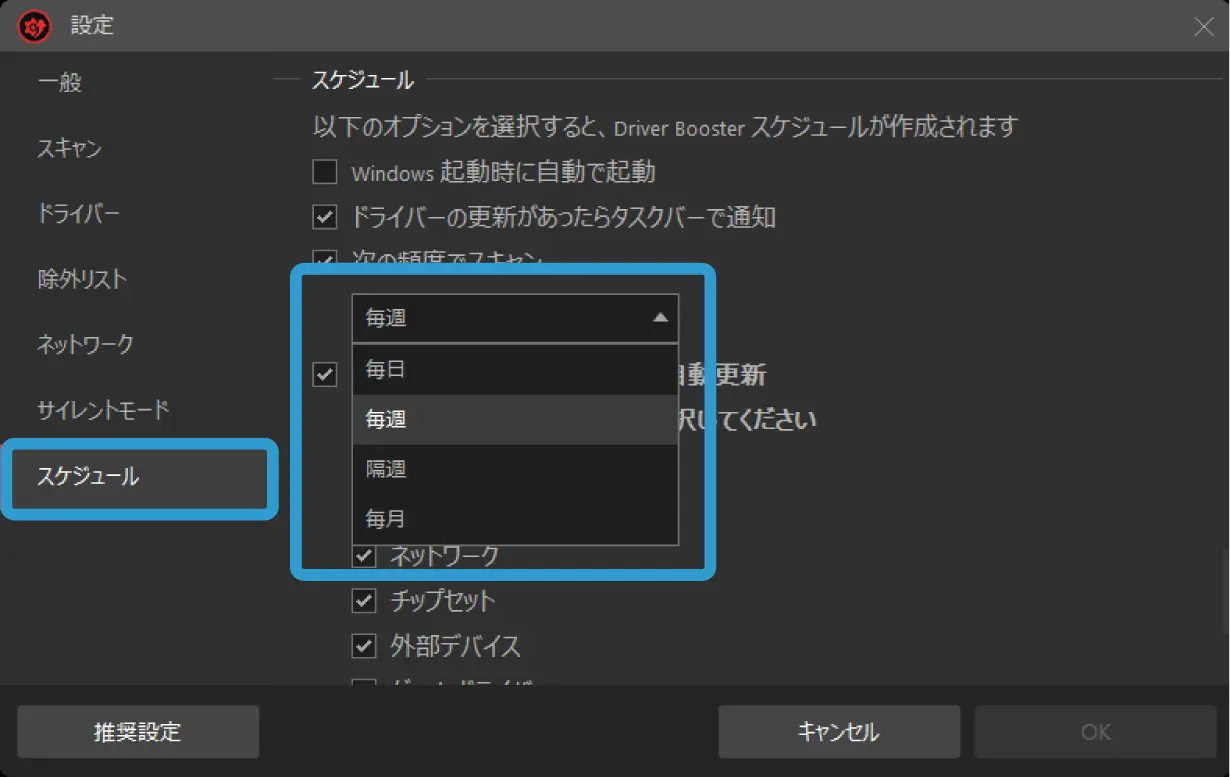Close the settings window
This screenshot has height=777, width=1230.
(x=1203, y=27)
